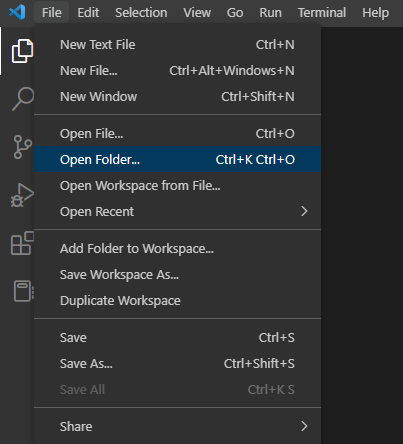Open the Search view magnifier icon
403x444 pixels.
coord(23,99)
